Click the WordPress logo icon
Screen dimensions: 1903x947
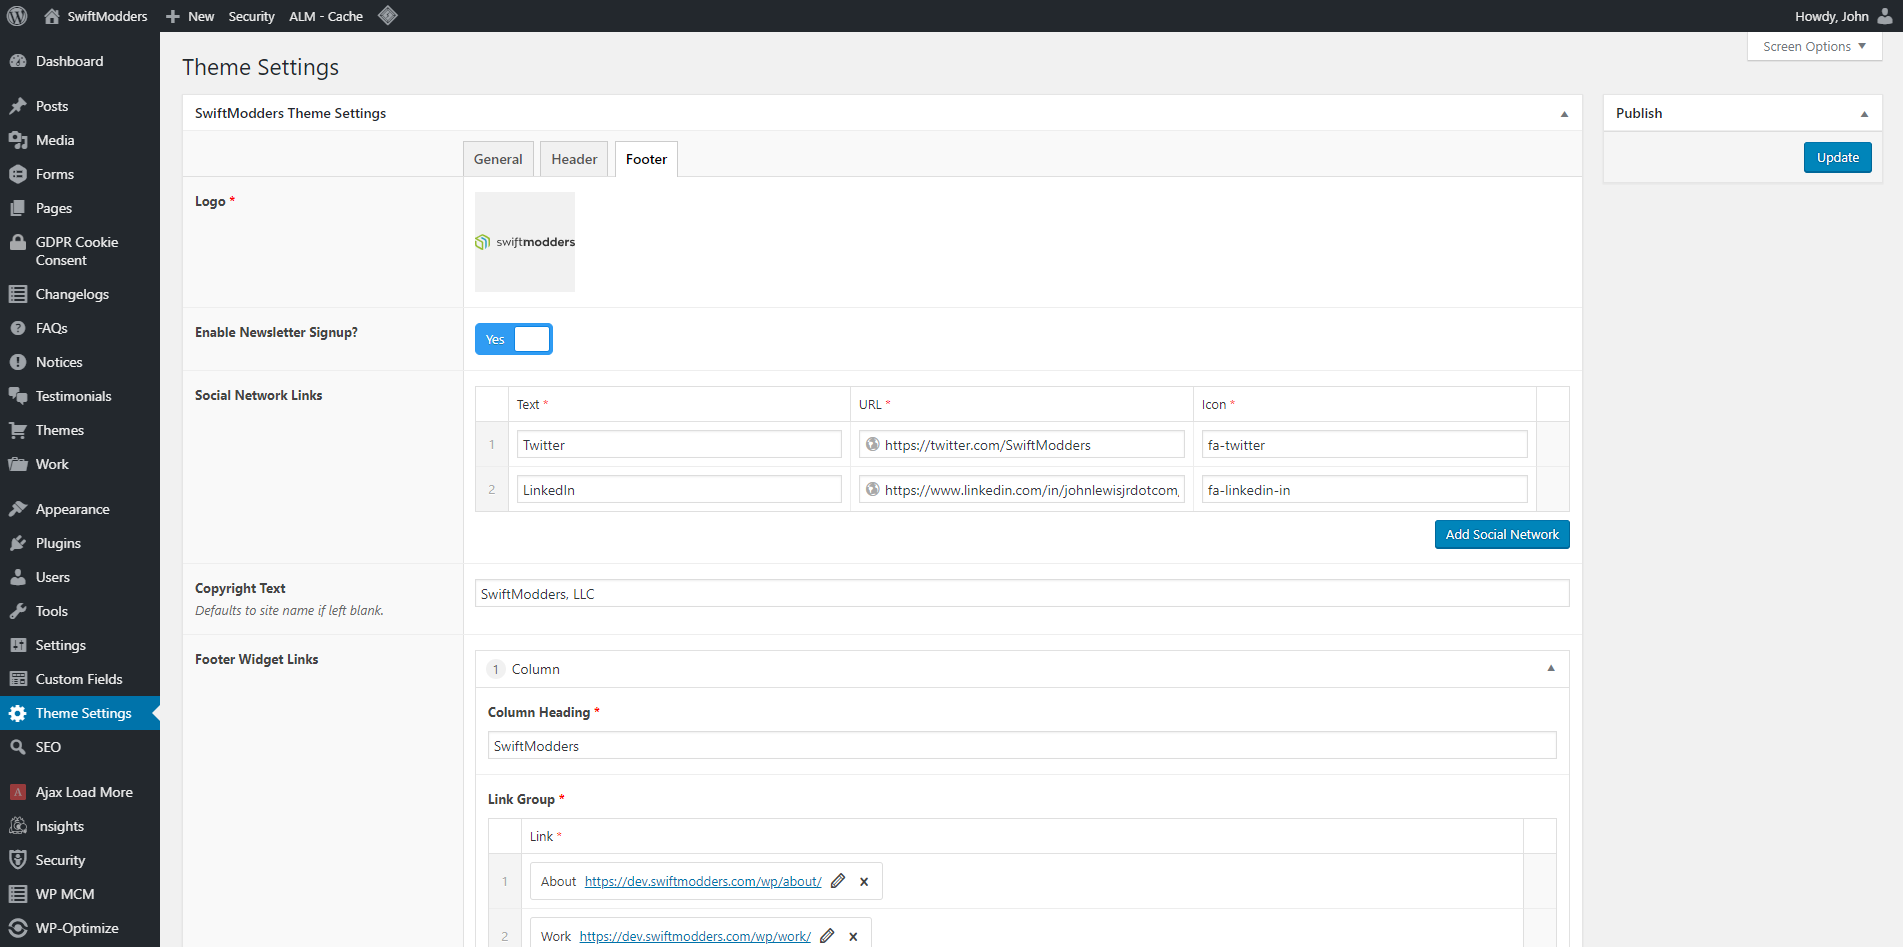coord(17,16)
